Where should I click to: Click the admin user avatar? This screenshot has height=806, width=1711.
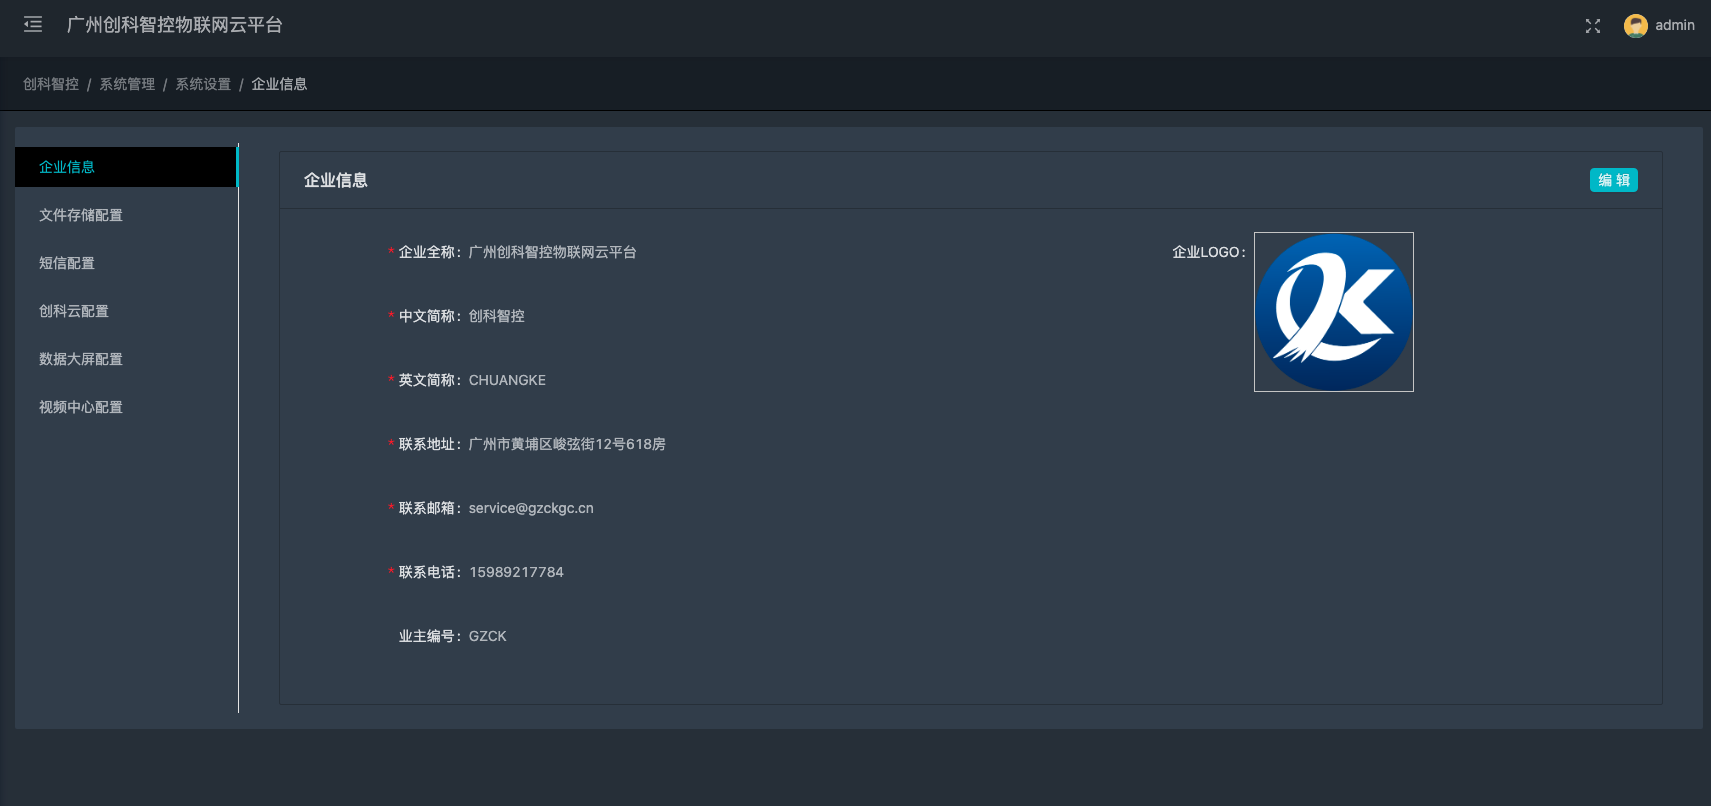coord(1635,26)
